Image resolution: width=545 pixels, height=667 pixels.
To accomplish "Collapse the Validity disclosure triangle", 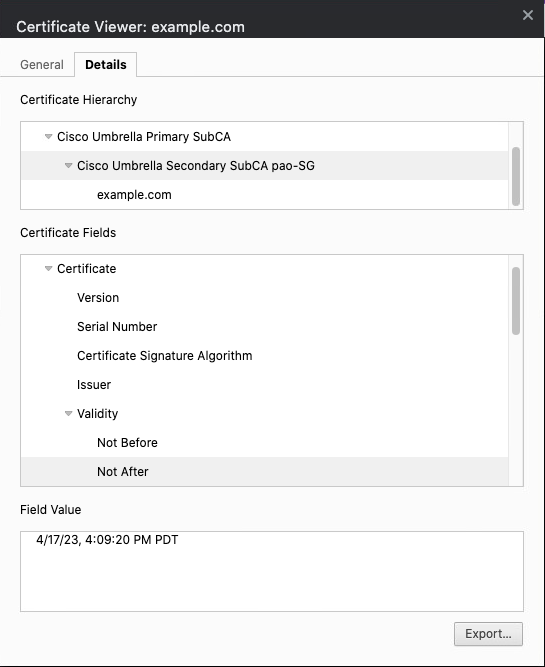I will point(68,413).
